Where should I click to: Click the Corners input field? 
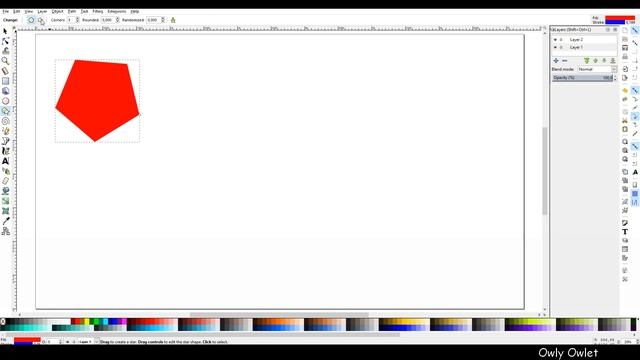(71, 20)
